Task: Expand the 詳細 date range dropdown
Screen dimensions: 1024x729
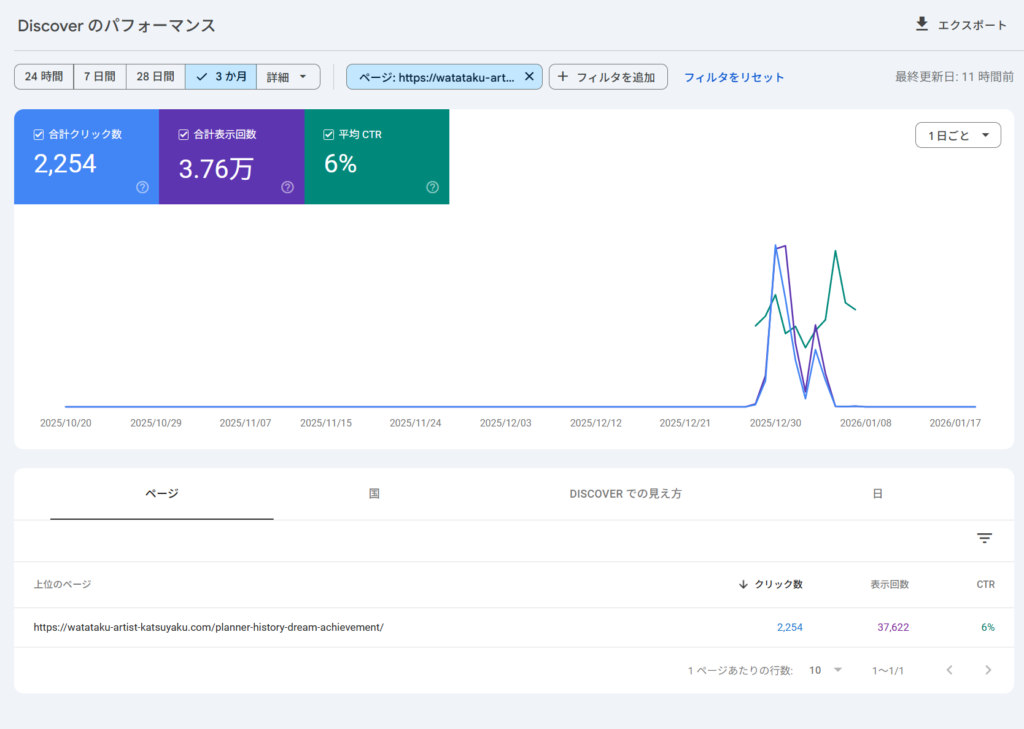Action: point(288,76)
